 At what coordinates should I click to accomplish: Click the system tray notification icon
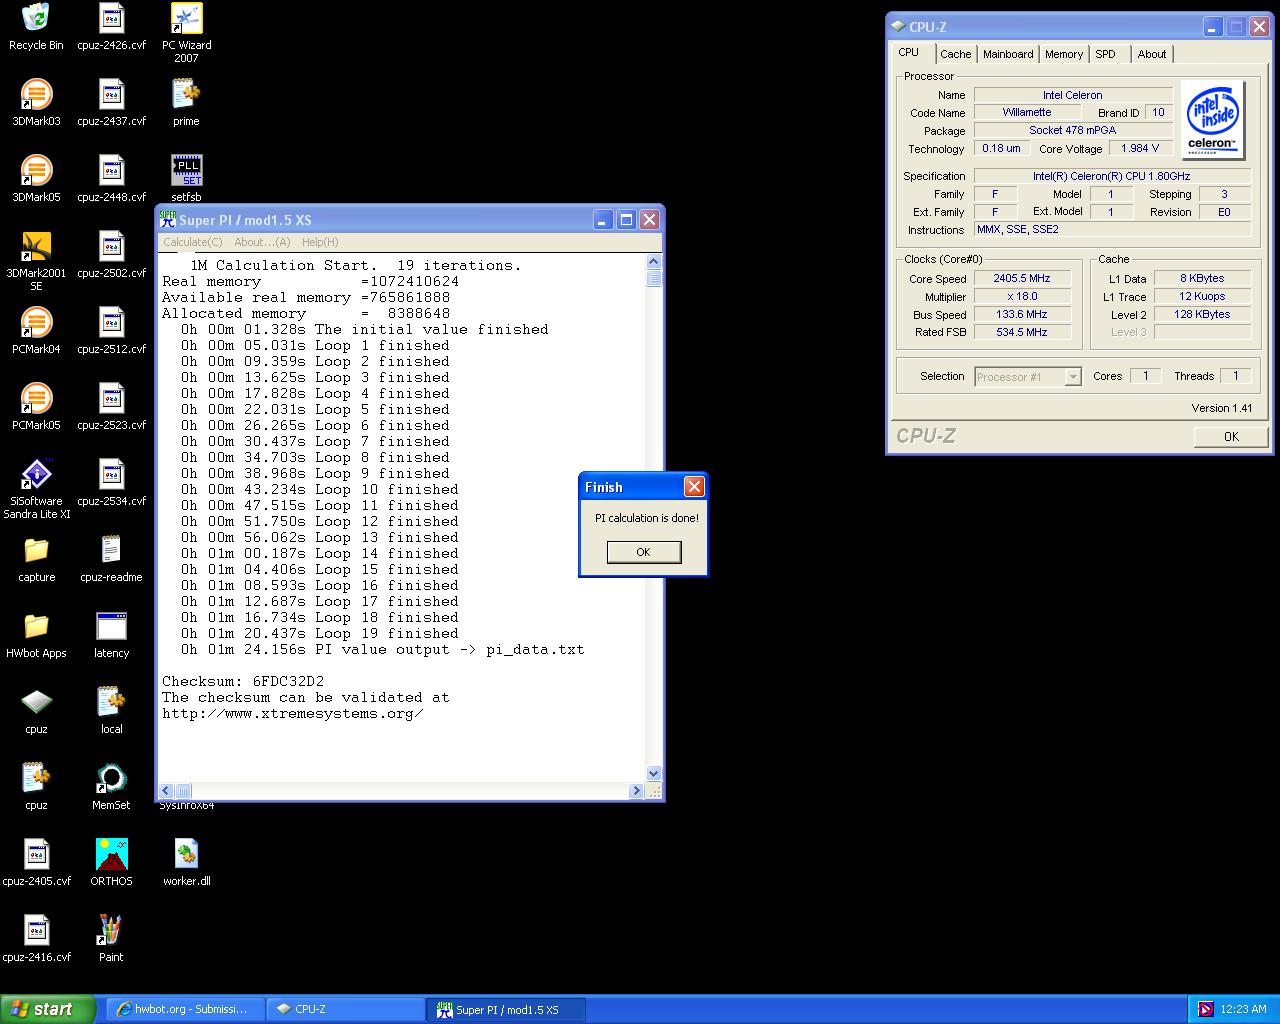(x=1206, y=1009)
